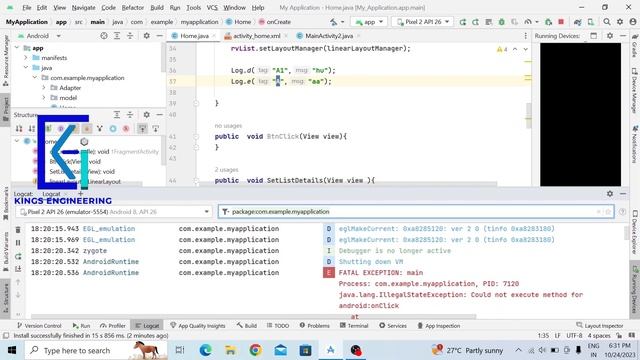The height and width of the screenshot is (360, 640).
Task: Open IDE settings gear in main toolbar
Action: click(x=620, y=22)
